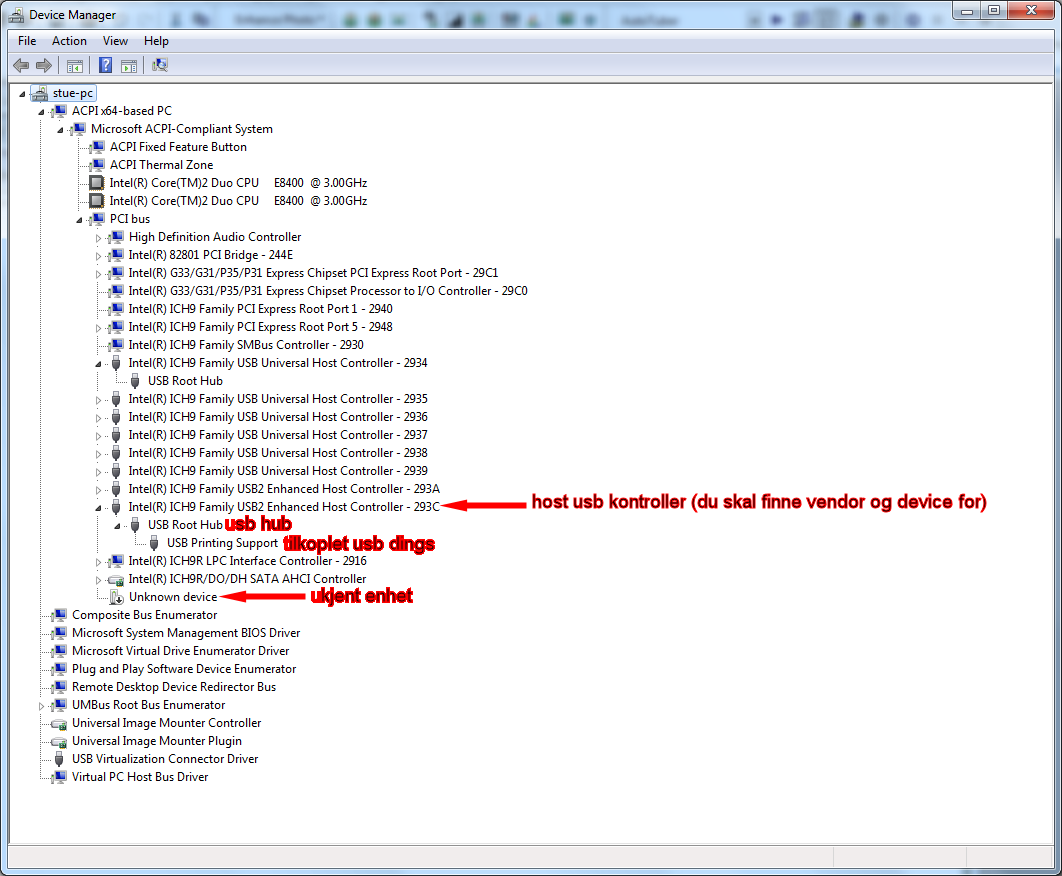The image size is (1062, 876).
Task: Expand USB Universal Host Controller 2937
Action: tap(98, 436)
